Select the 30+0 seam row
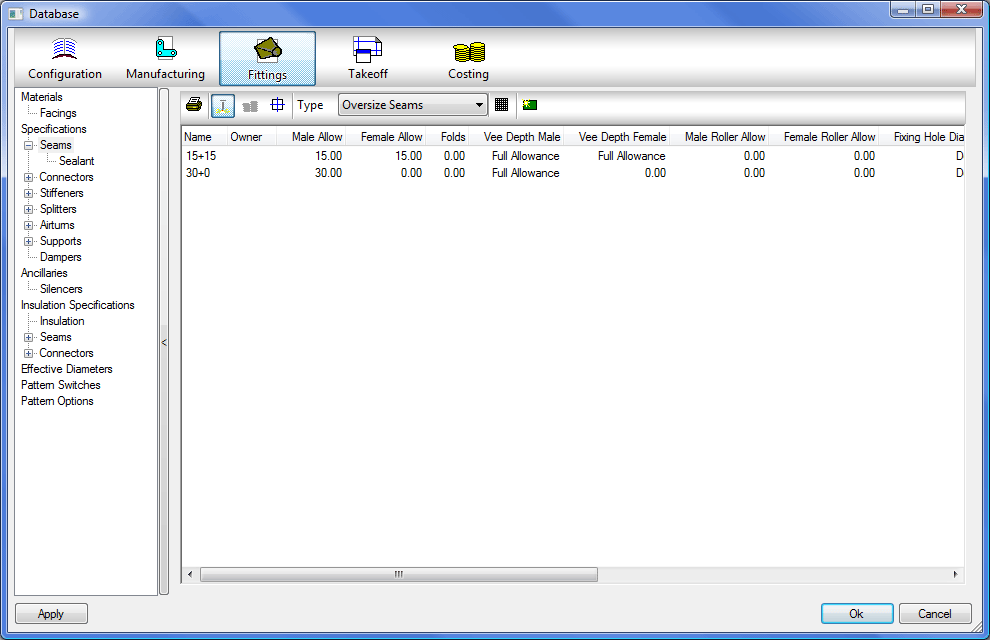This screenshot has width=990, height=640. [573, 173]
